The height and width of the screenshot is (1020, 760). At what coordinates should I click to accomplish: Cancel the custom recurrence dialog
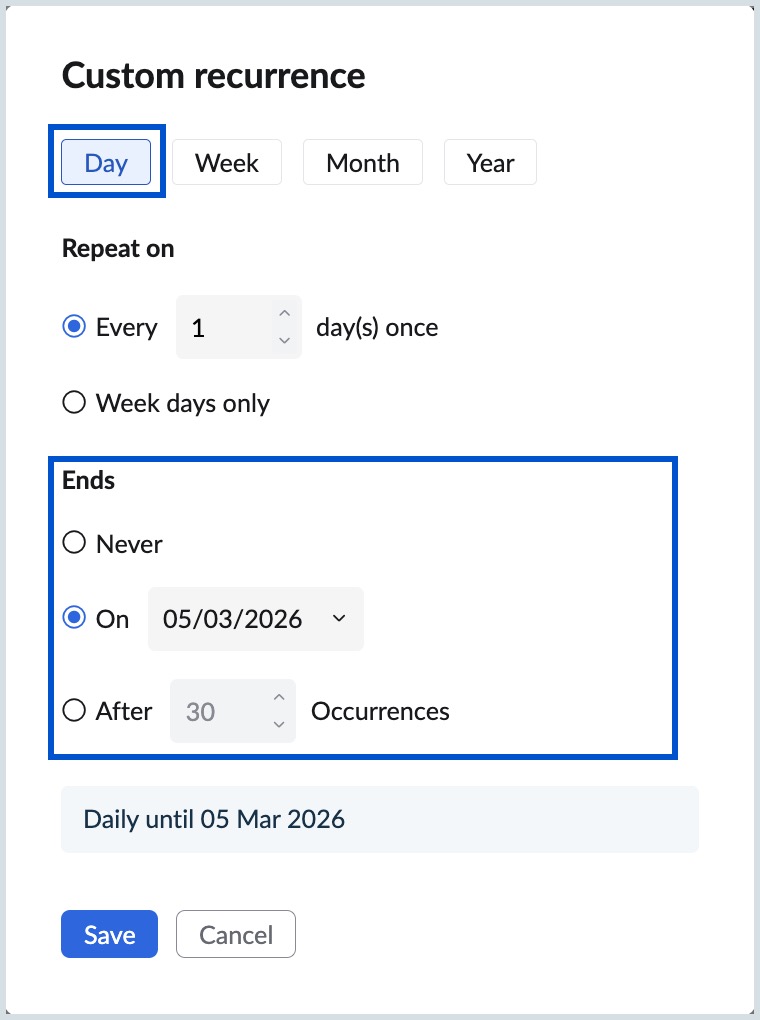tap(235, 934)
